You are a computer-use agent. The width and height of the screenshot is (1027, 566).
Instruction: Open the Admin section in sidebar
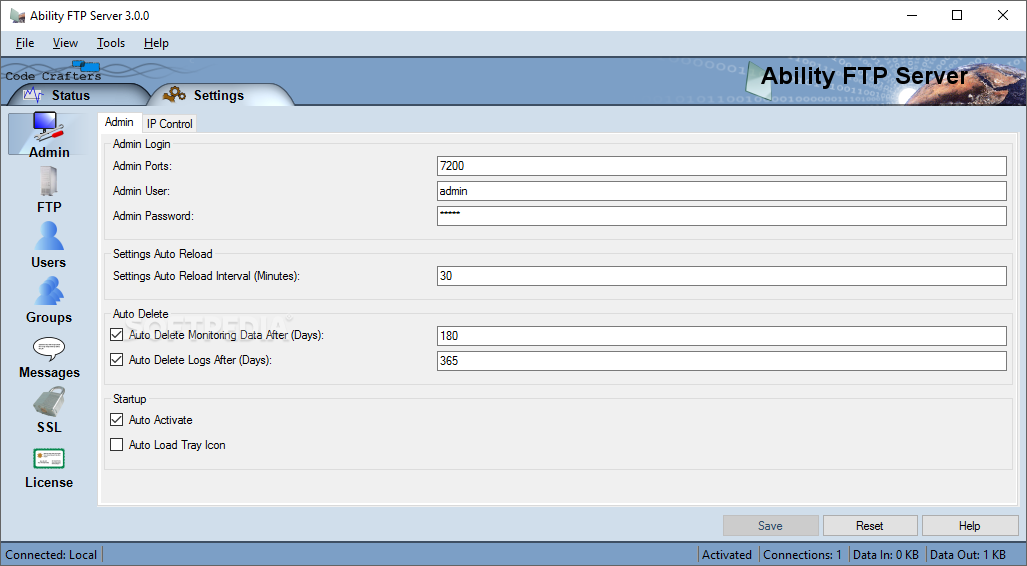click(47, 134)
